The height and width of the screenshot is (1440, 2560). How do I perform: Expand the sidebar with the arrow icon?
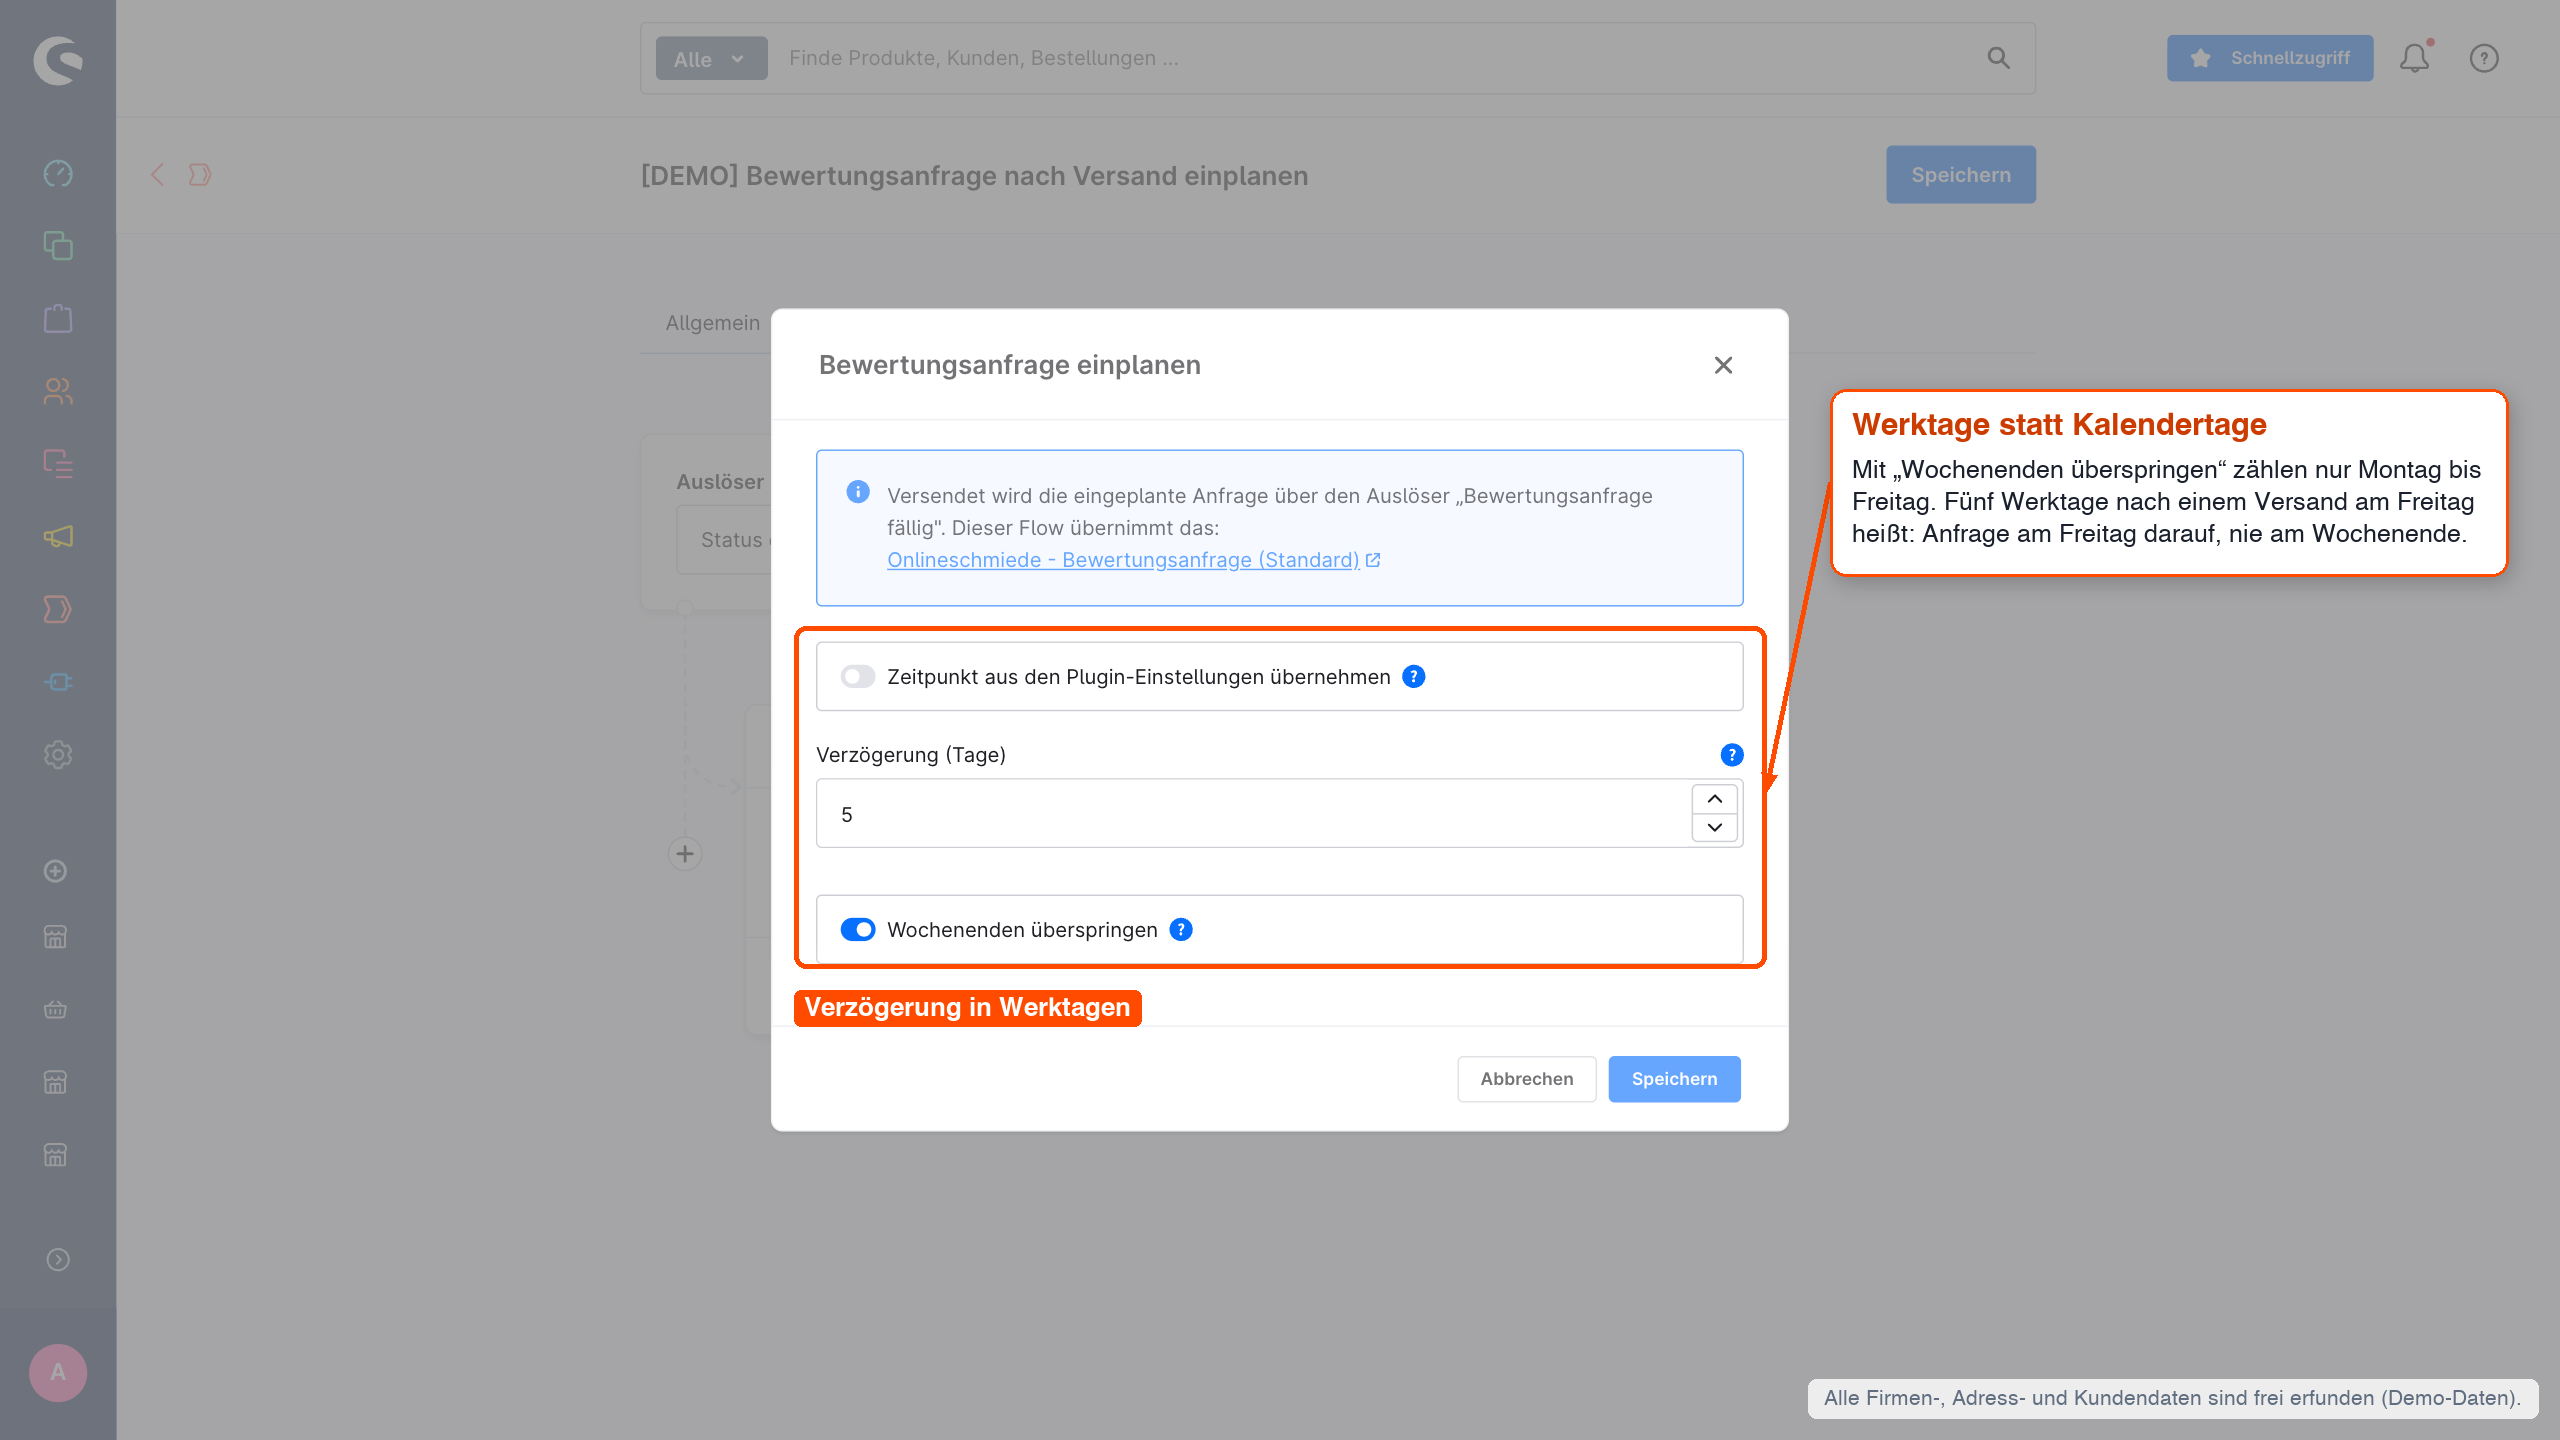point(58,1260)
